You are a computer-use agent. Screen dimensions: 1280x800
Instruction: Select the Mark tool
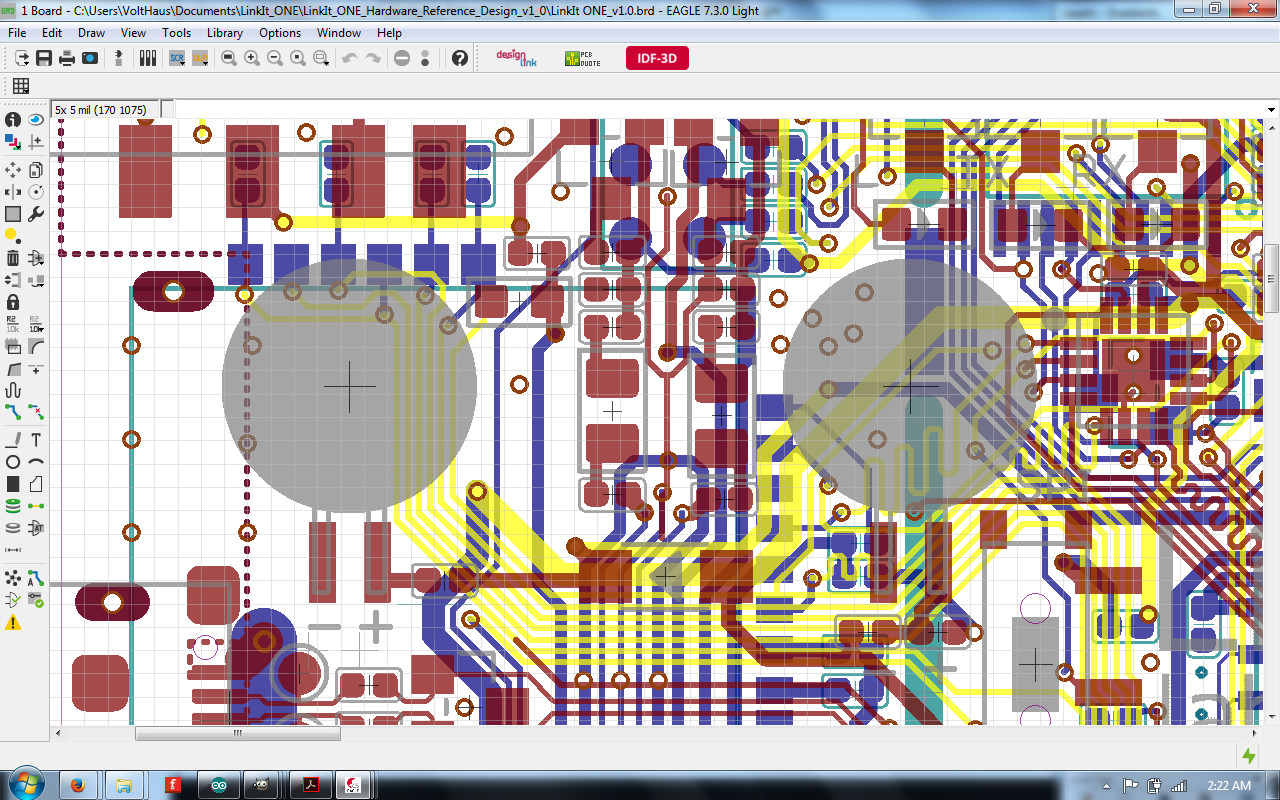[x=36, y=142]
